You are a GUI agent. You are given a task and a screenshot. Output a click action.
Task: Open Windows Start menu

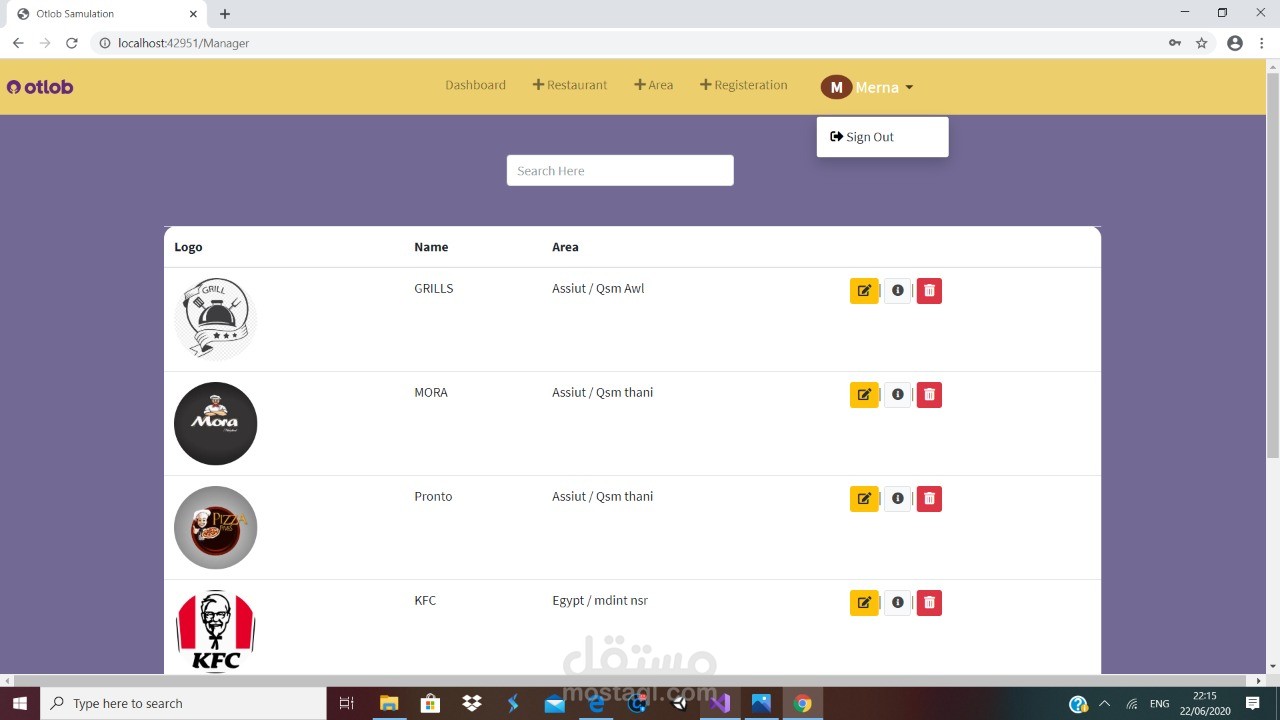[x=20, y=703]
